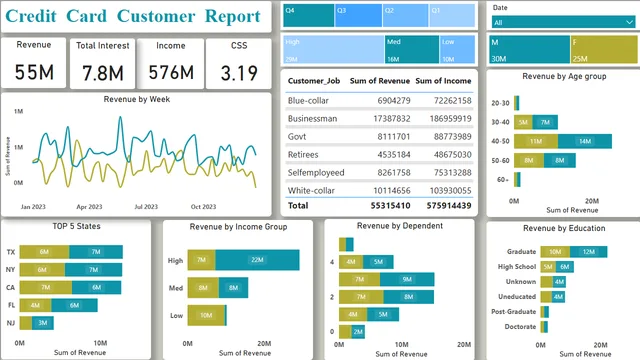
Task: Click the FL teal 6M bar segment
Action: click(74, 305)
